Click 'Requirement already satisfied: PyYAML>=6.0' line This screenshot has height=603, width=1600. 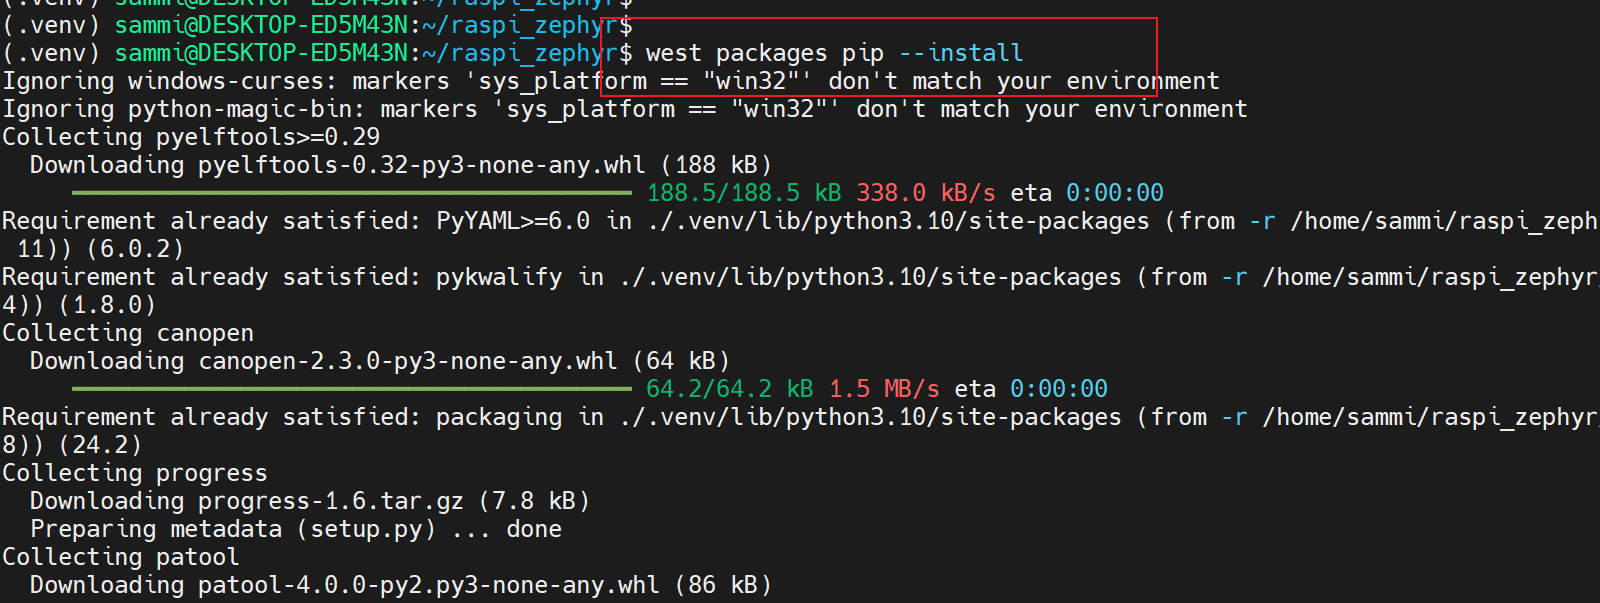pos(800,221)
